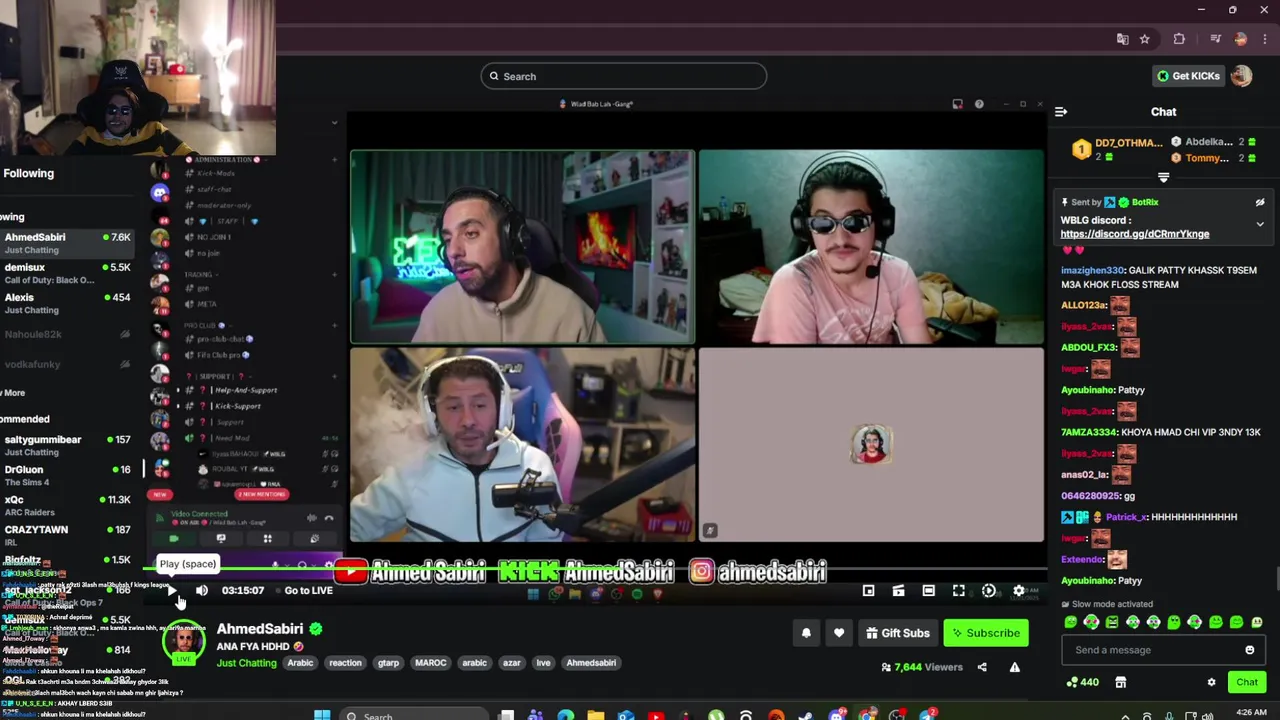
Task: Open demisux channel in sidebar
Action: tap(68, 273)
